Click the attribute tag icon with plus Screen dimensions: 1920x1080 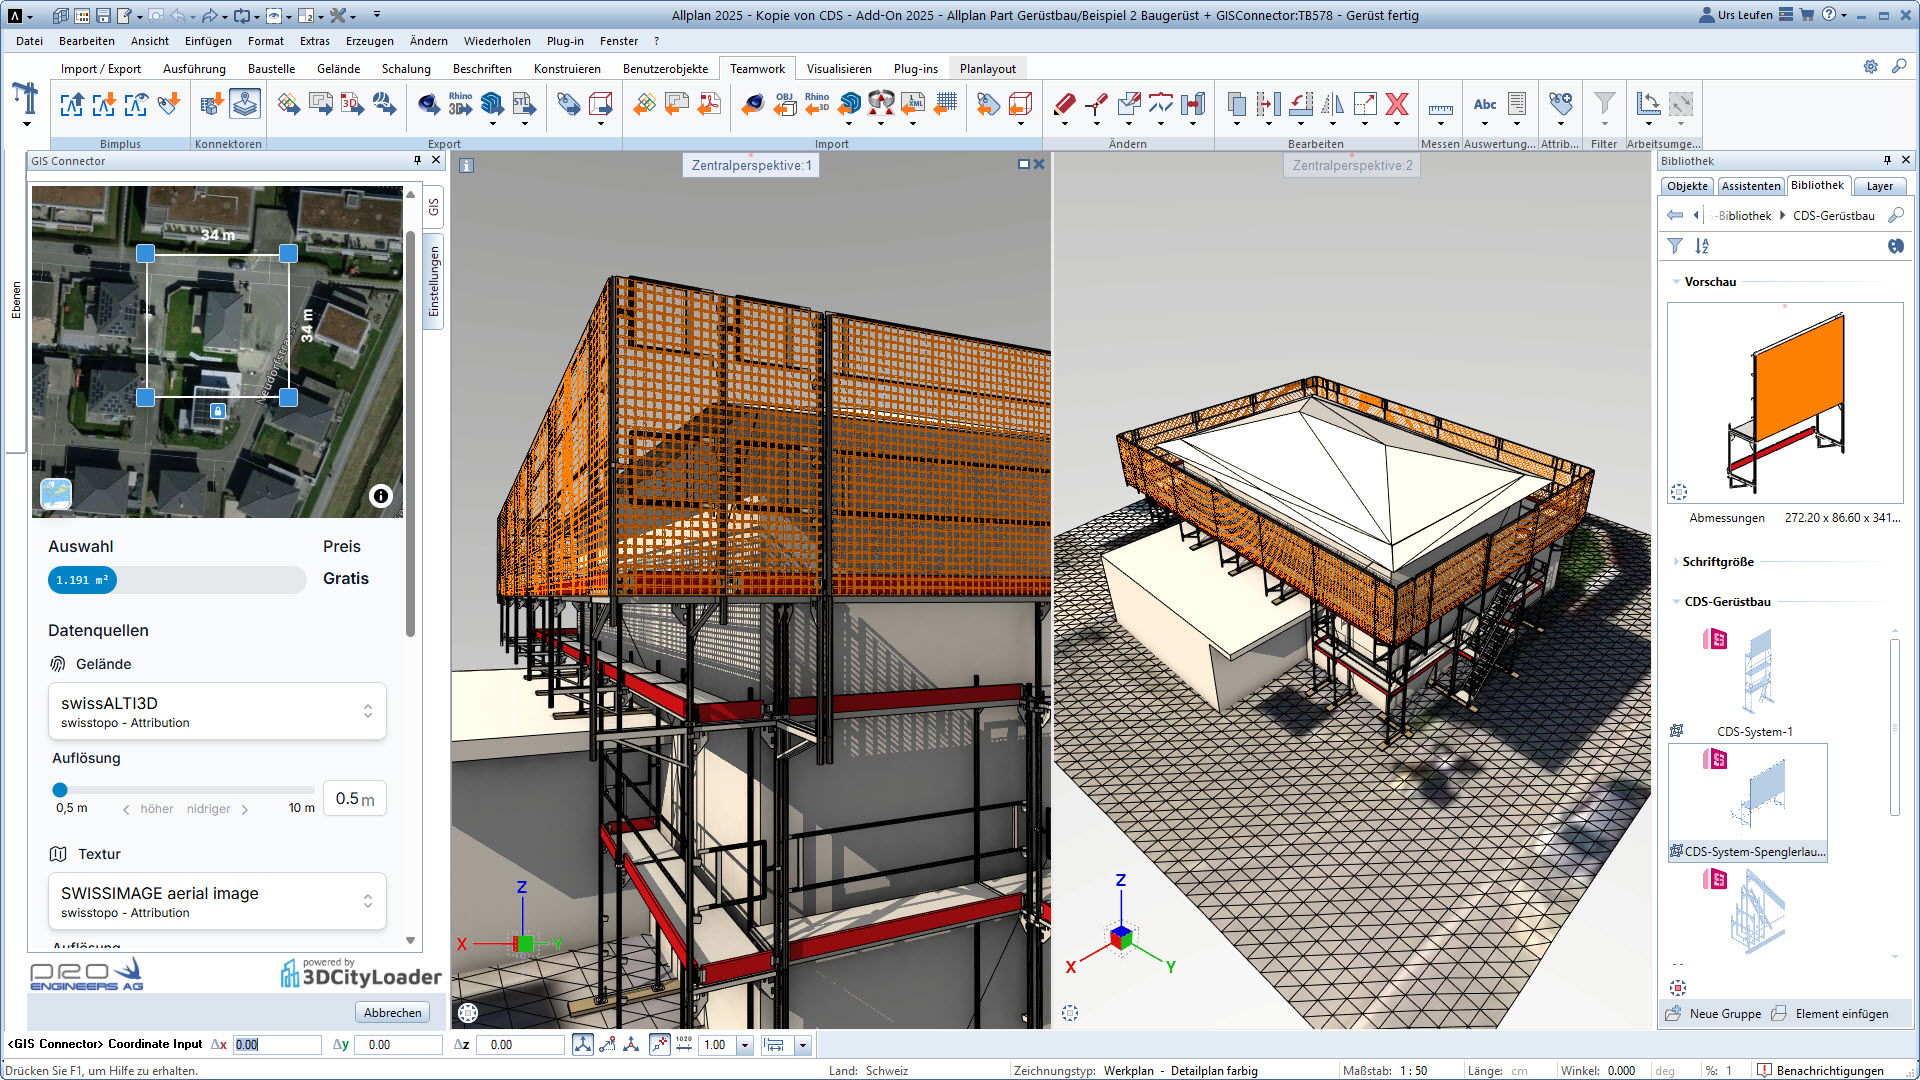pos(1560,103)
